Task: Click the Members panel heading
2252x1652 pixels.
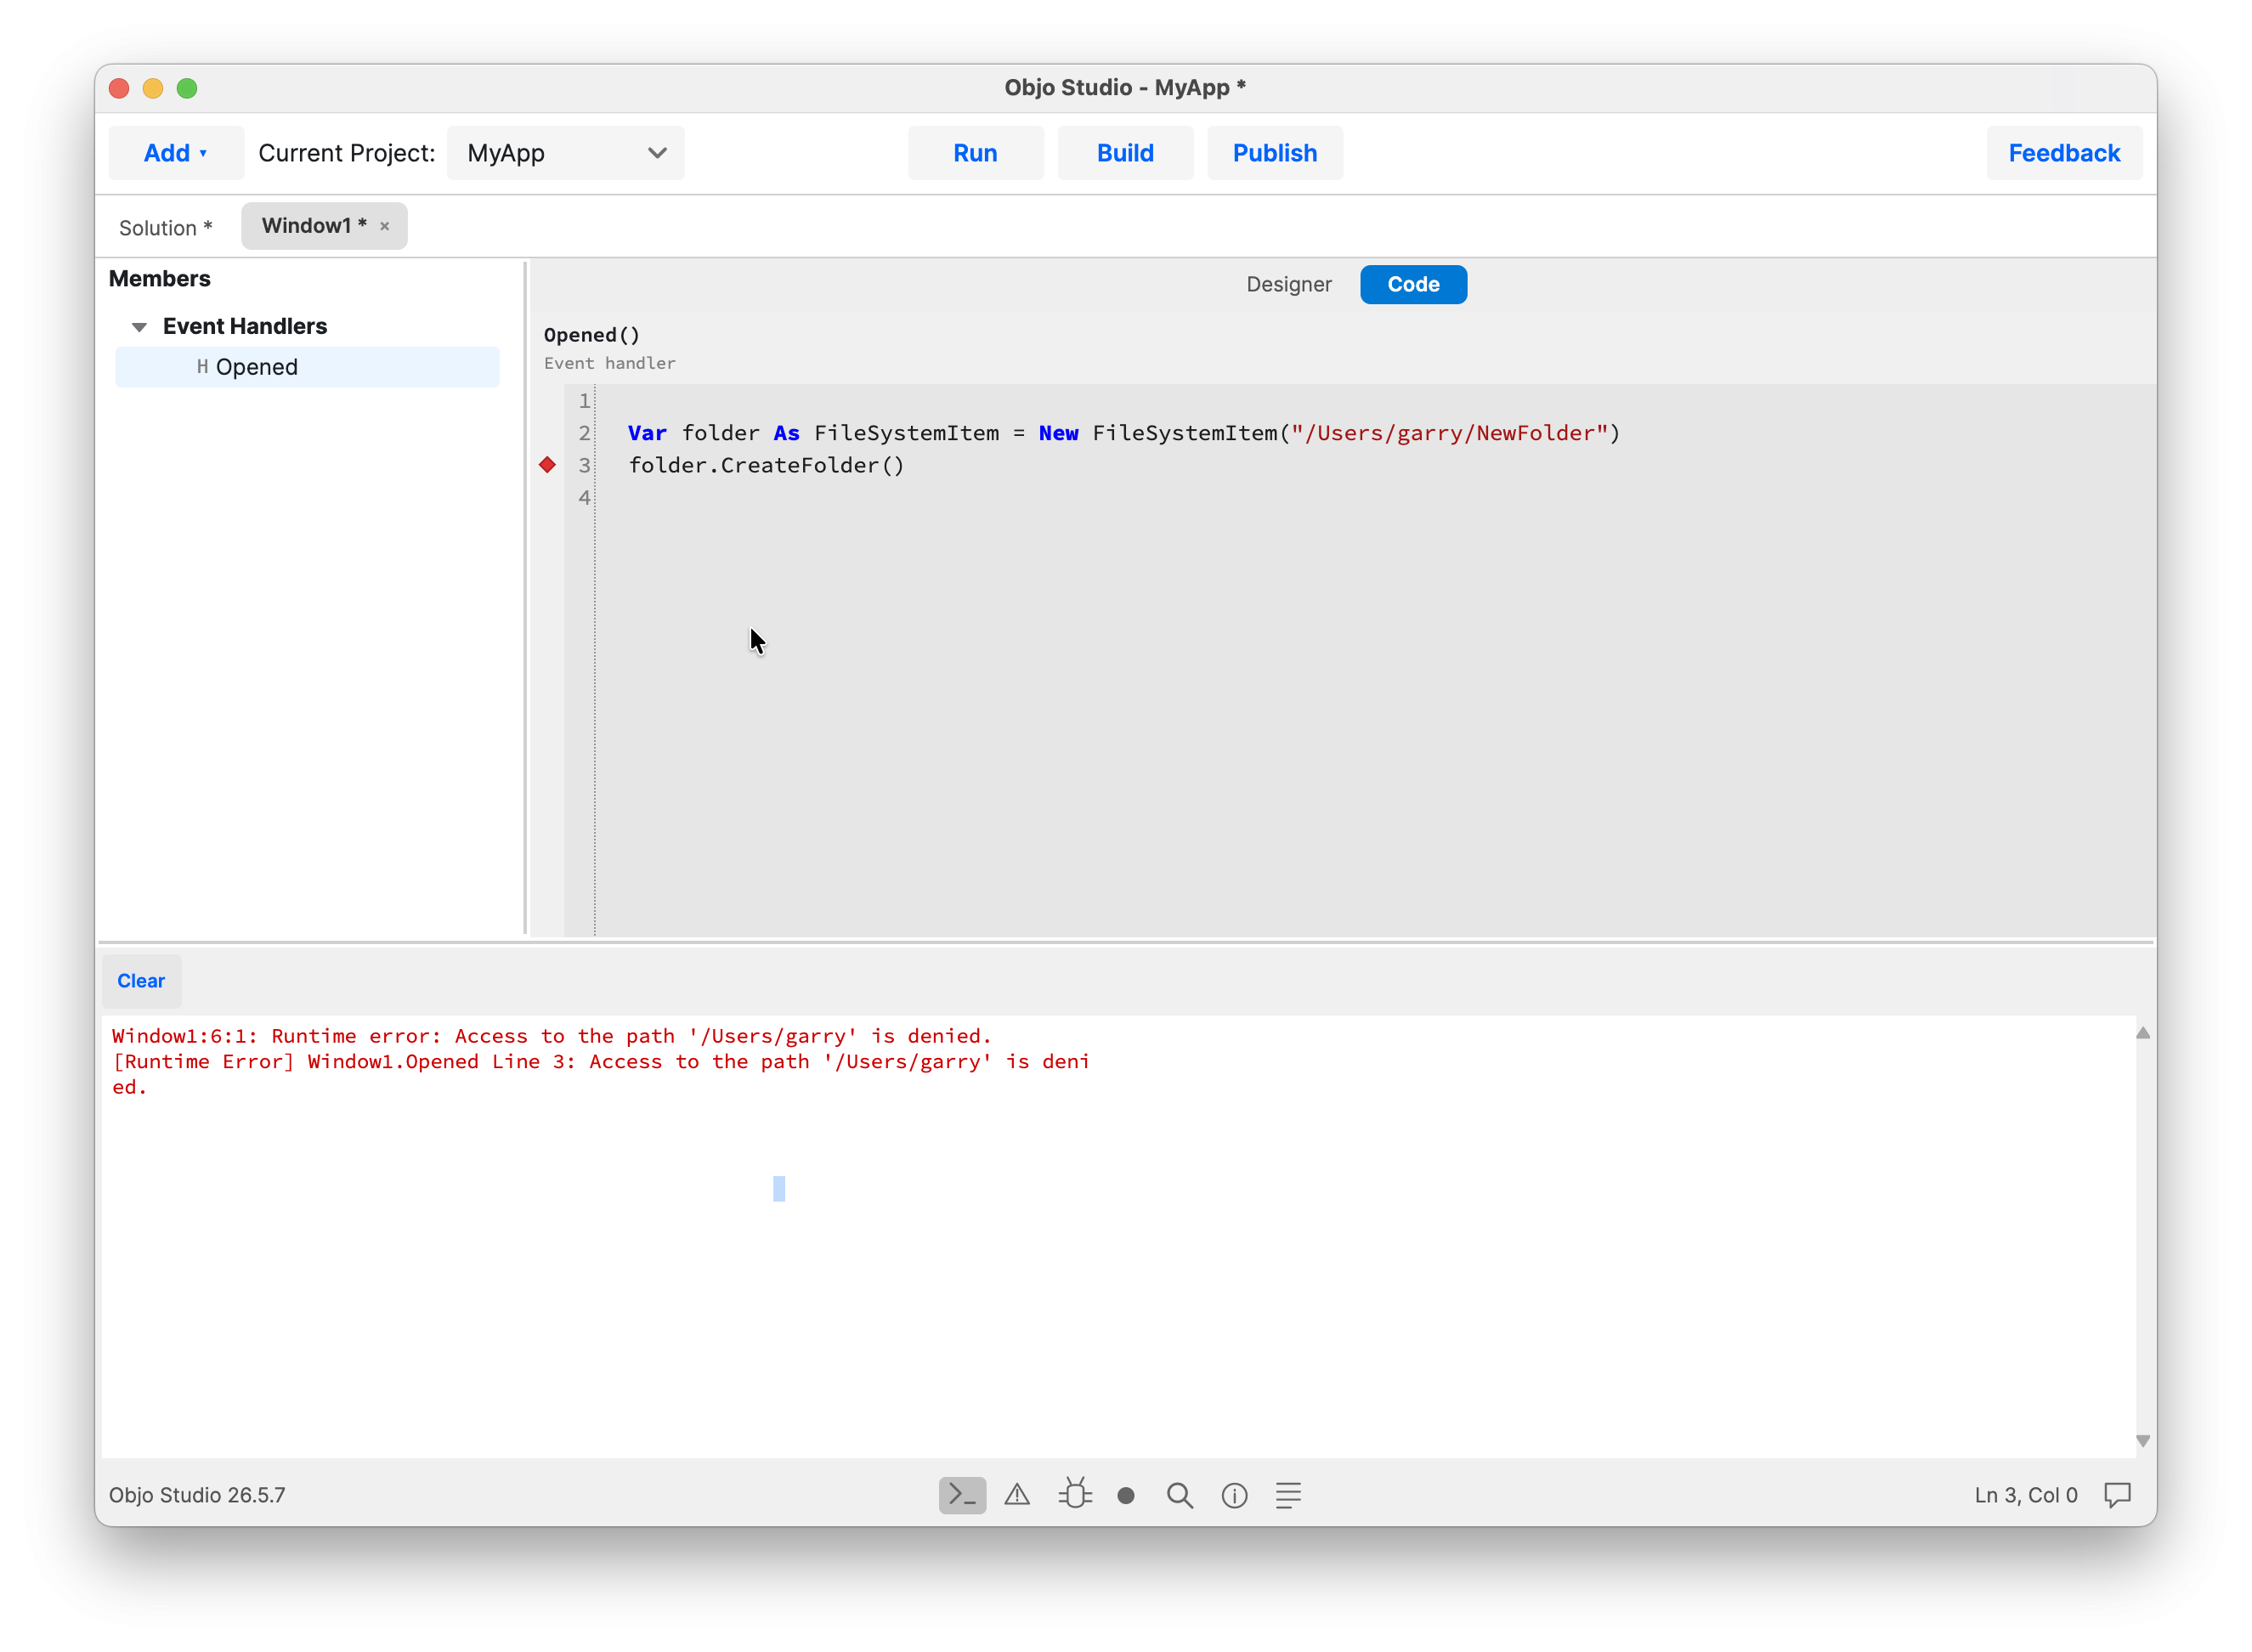Action: tap(160, 279)
